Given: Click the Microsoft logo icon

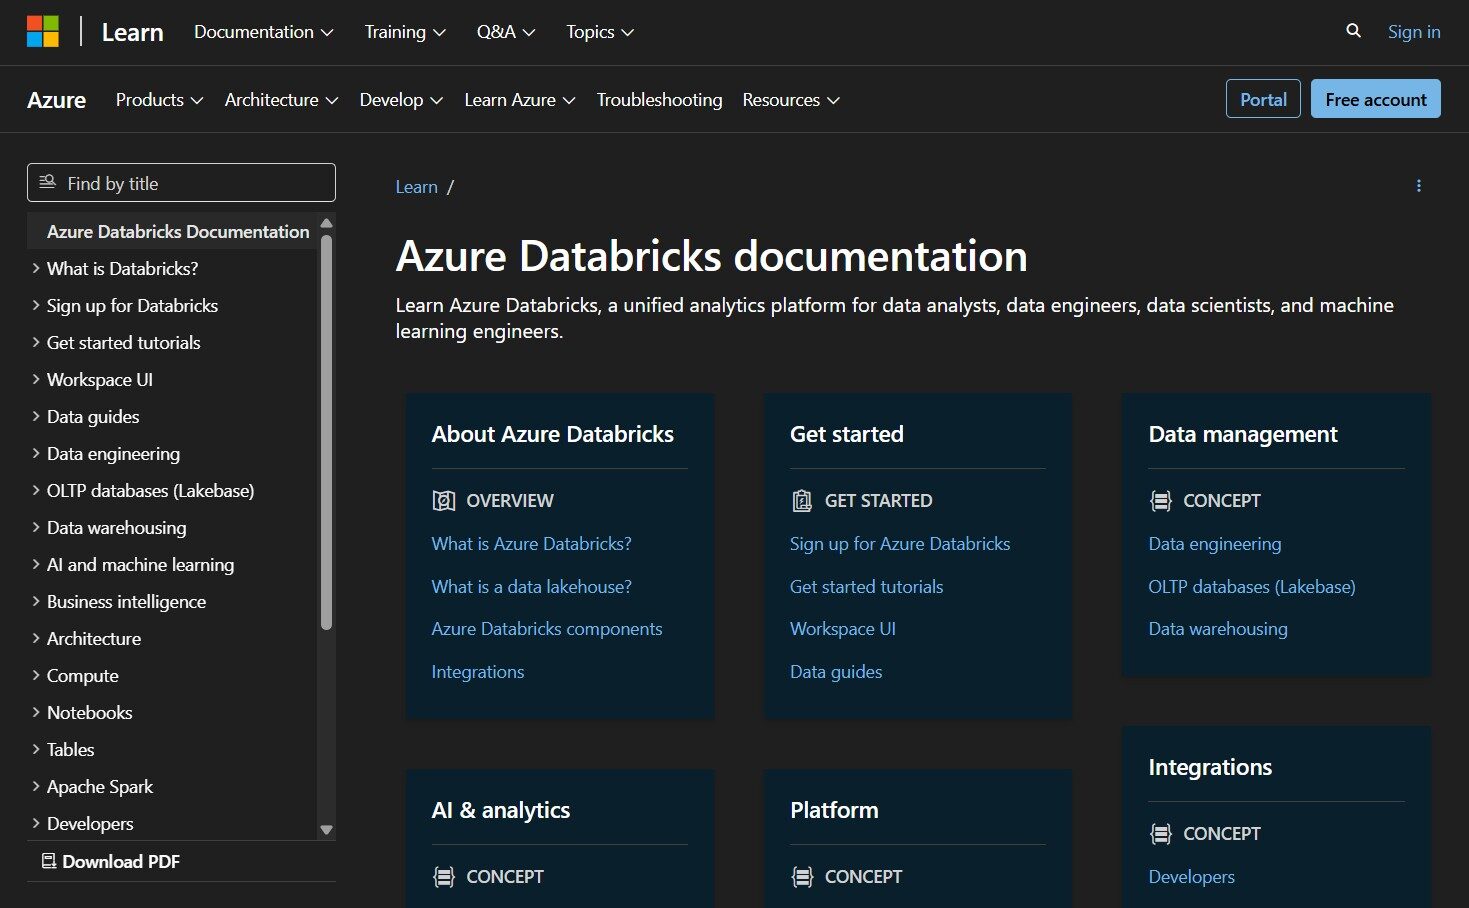Looking at the screenshot, I should pyautogui.click(x=43, y=32).
